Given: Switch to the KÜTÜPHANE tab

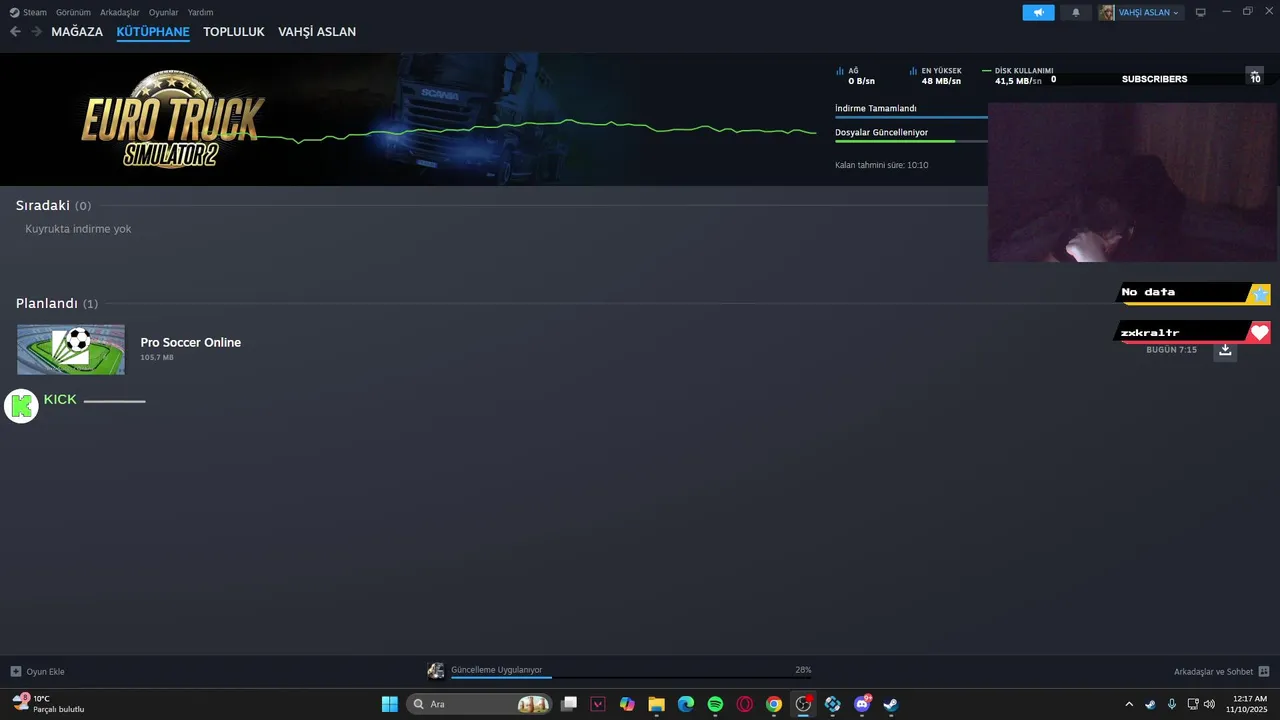Looking at the screenshot, I should click(x=153, y=32).
